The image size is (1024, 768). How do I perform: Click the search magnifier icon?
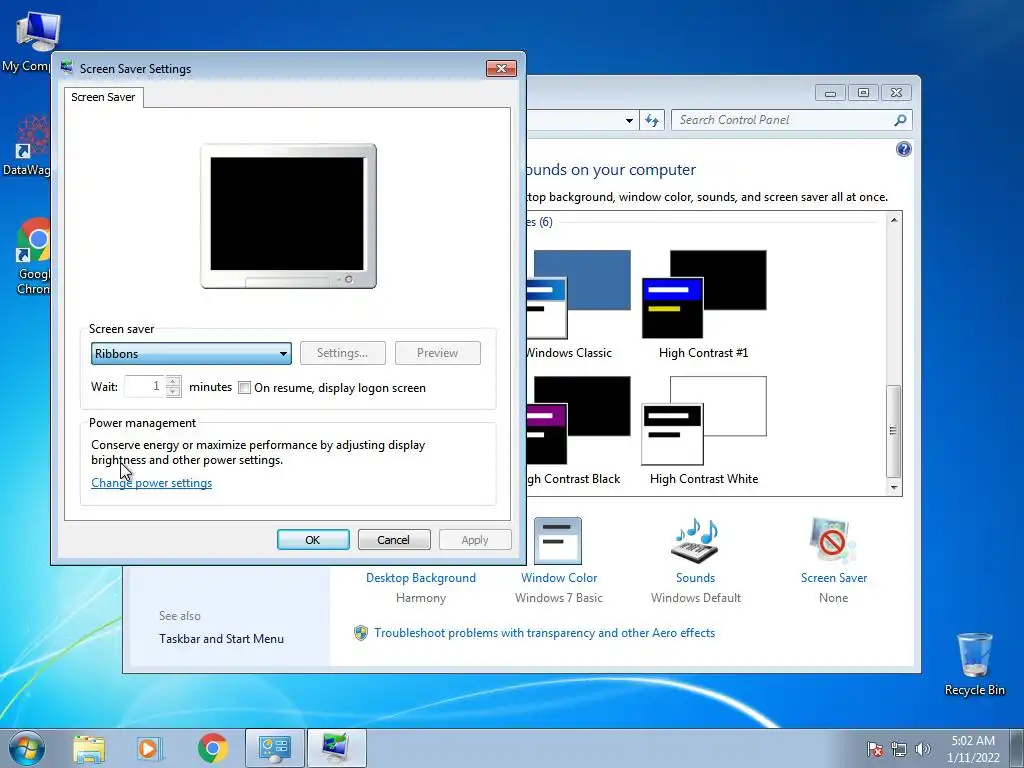pos(901,120)
